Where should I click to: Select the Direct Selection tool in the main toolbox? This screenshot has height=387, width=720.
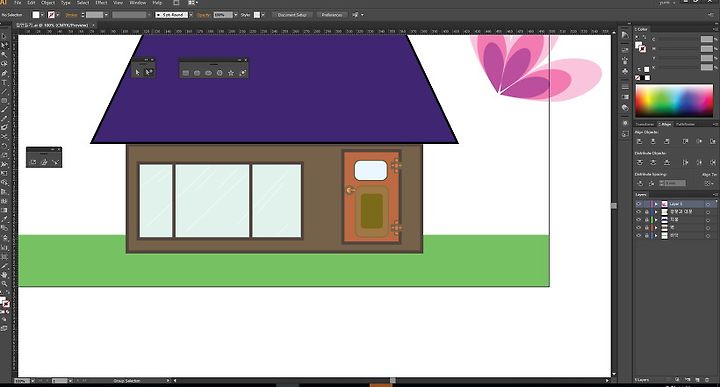(x=5, y=45)
